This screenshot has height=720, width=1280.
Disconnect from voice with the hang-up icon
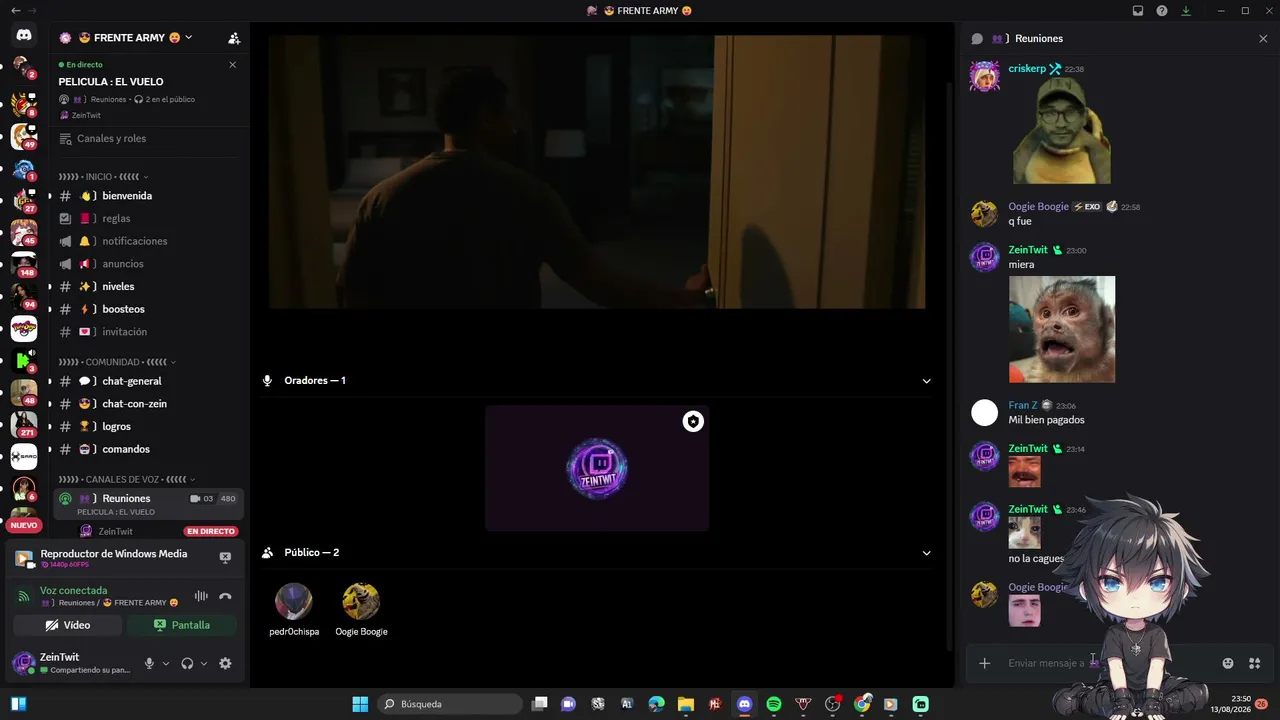tap(225, 596)
